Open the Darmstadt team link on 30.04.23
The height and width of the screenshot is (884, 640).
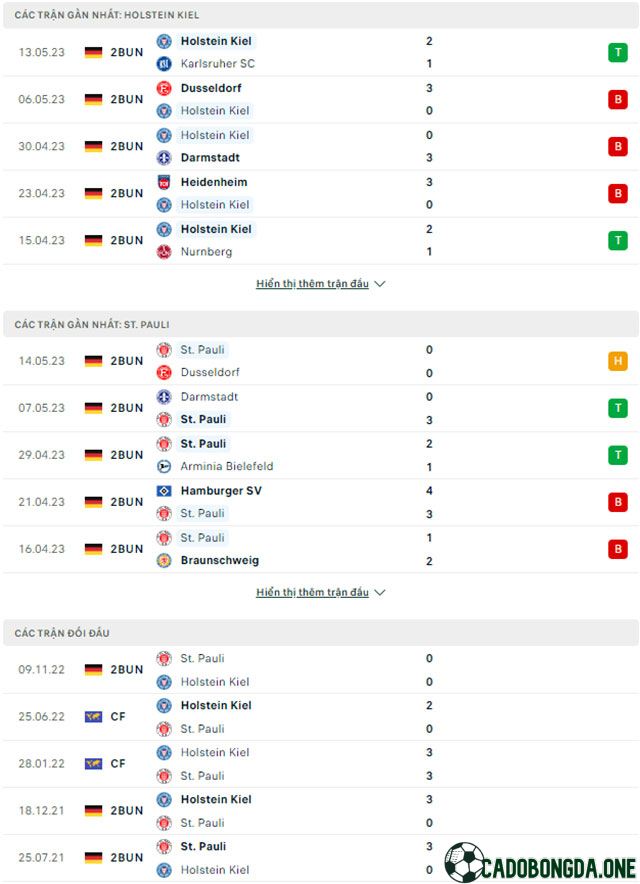point(210,158)
